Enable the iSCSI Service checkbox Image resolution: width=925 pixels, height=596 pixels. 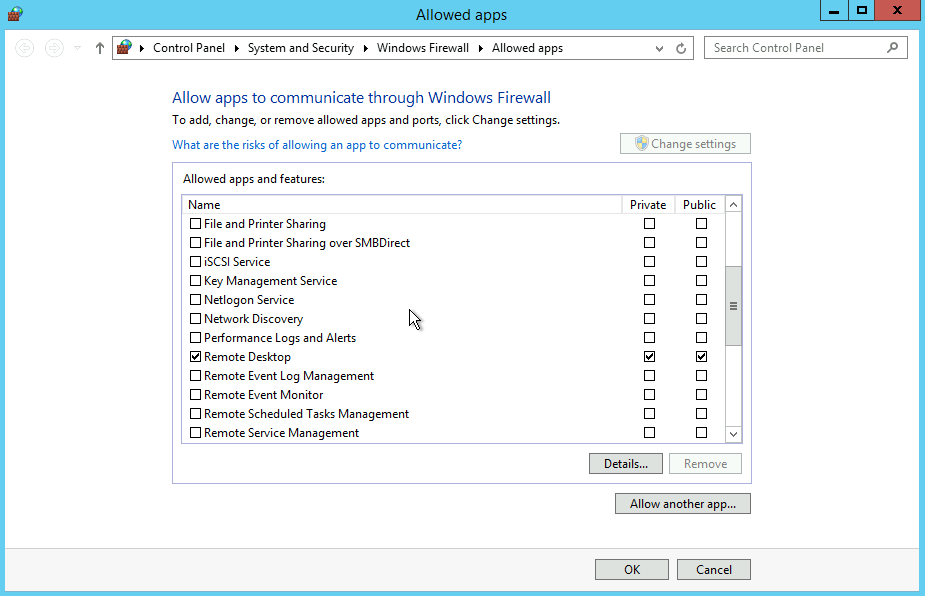pyautogui.click(x=195, y=261)
